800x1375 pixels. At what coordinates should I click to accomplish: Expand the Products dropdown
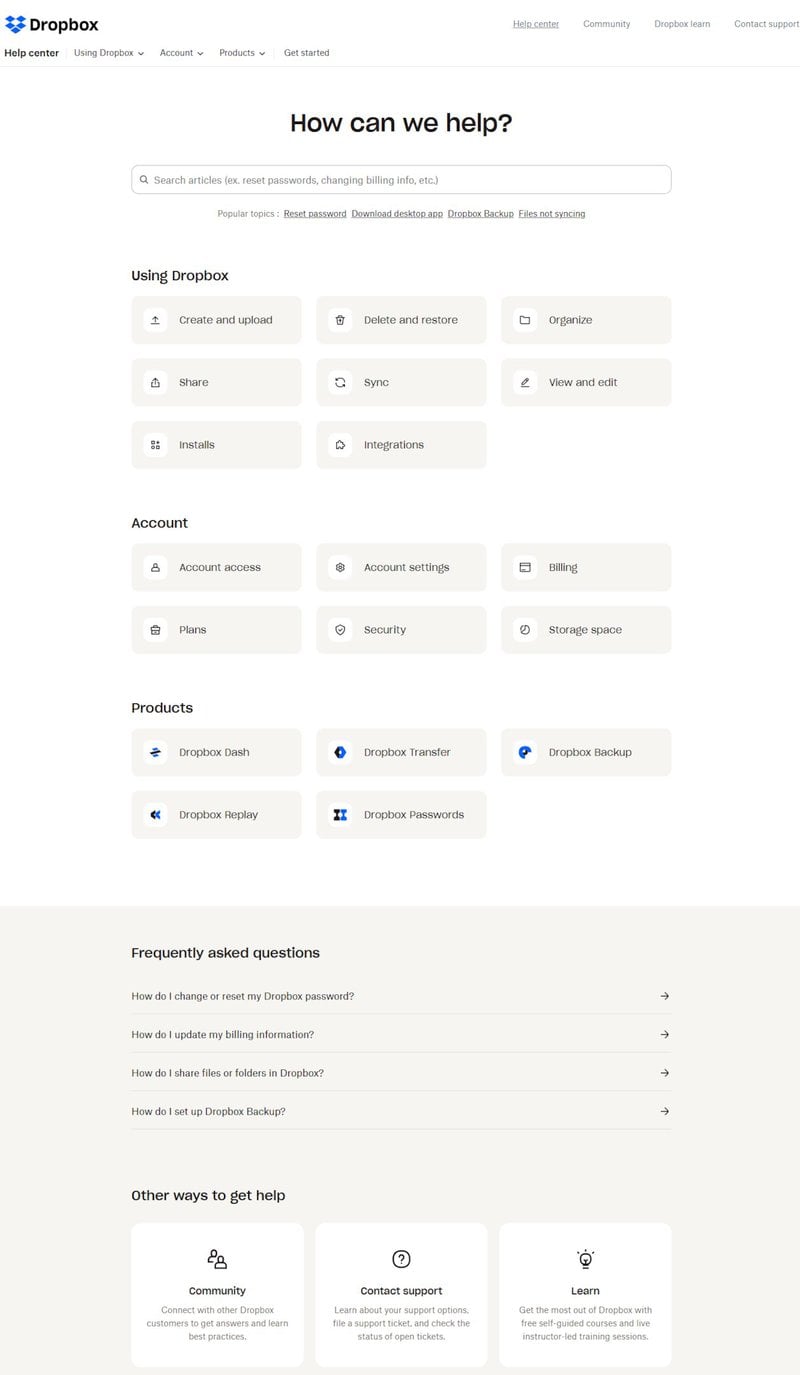coord(241,53)
